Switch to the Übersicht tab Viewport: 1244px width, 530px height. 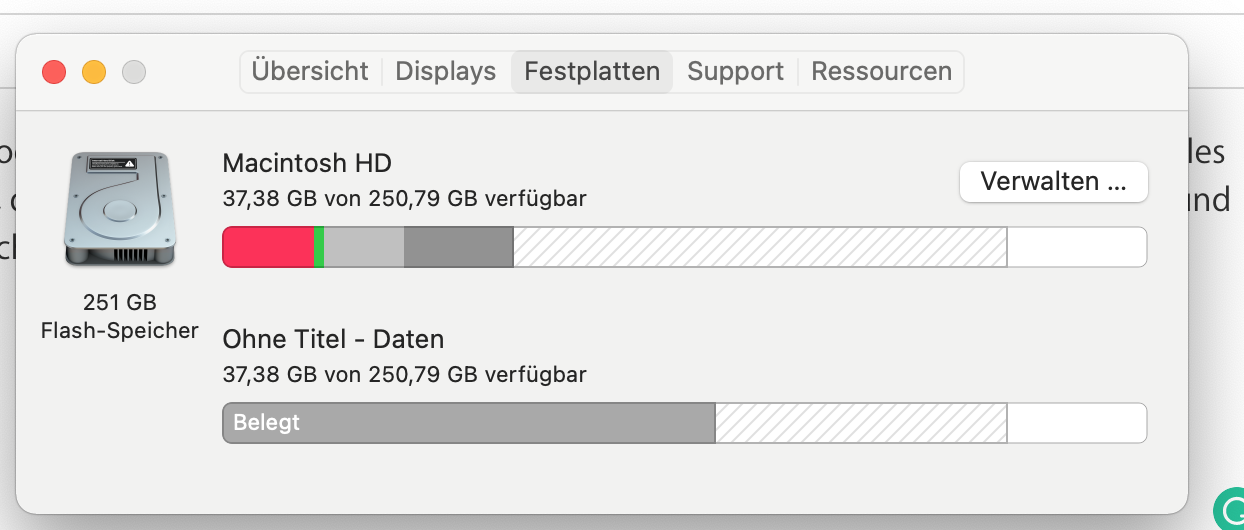tap(310, 72)
